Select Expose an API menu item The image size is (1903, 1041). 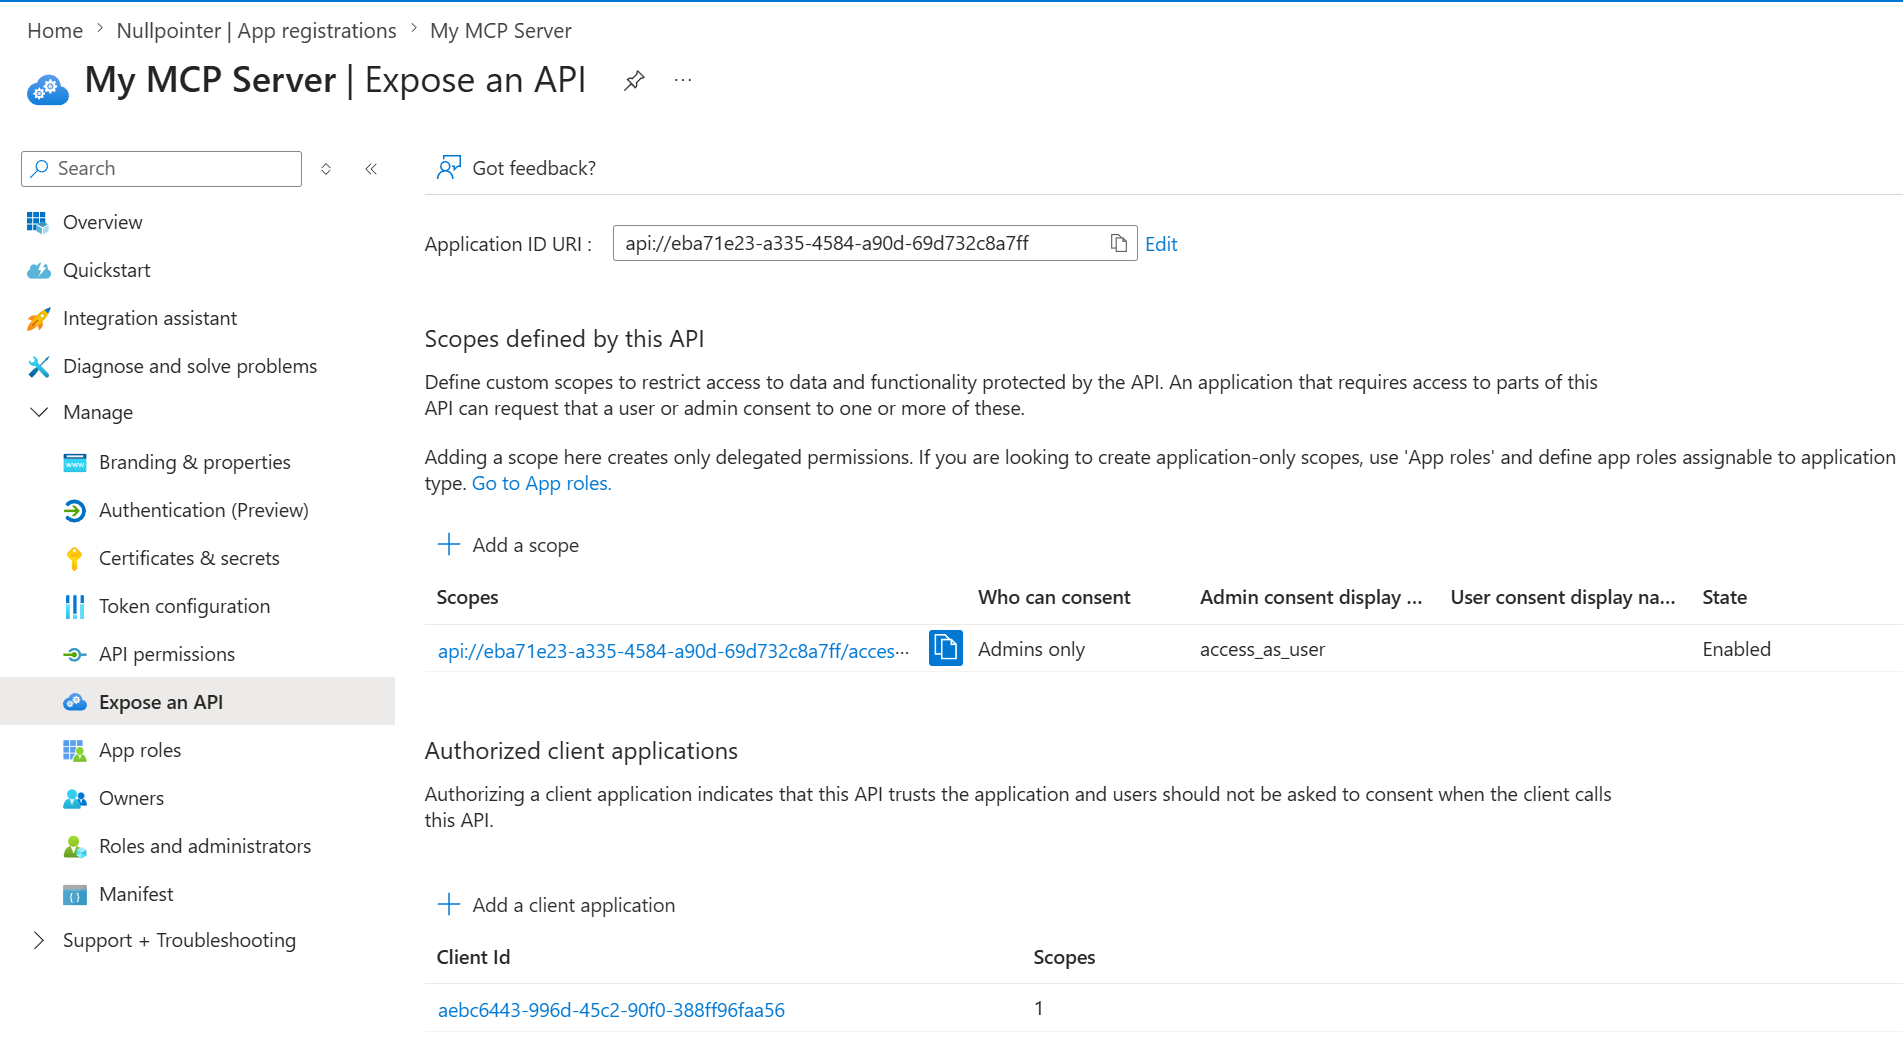tap(197, 702)
